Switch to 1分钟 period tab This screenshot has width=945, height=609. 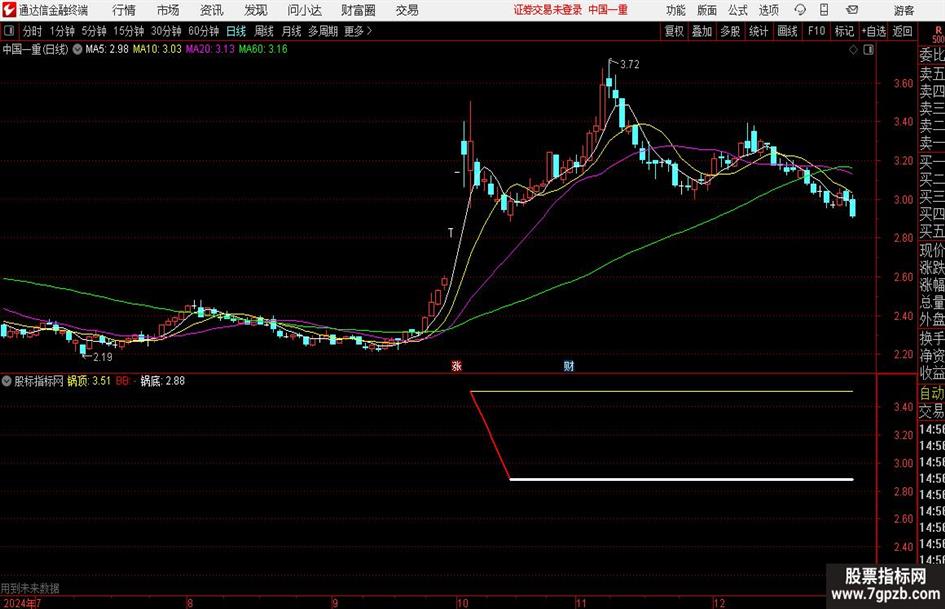coord(62,31)
